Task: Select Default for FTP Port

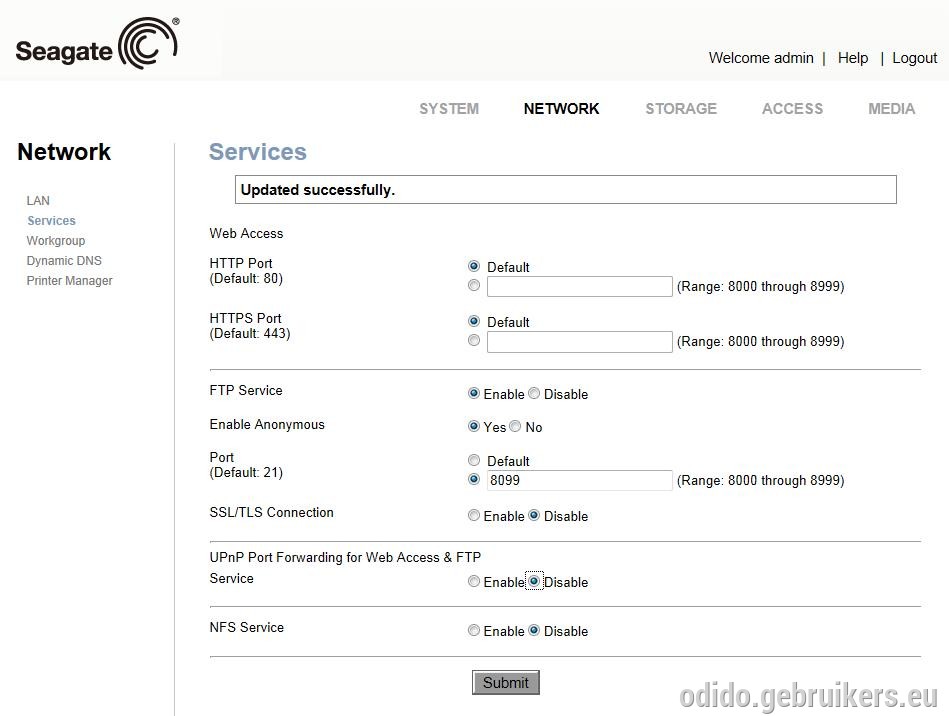Action: click(474, 460)
